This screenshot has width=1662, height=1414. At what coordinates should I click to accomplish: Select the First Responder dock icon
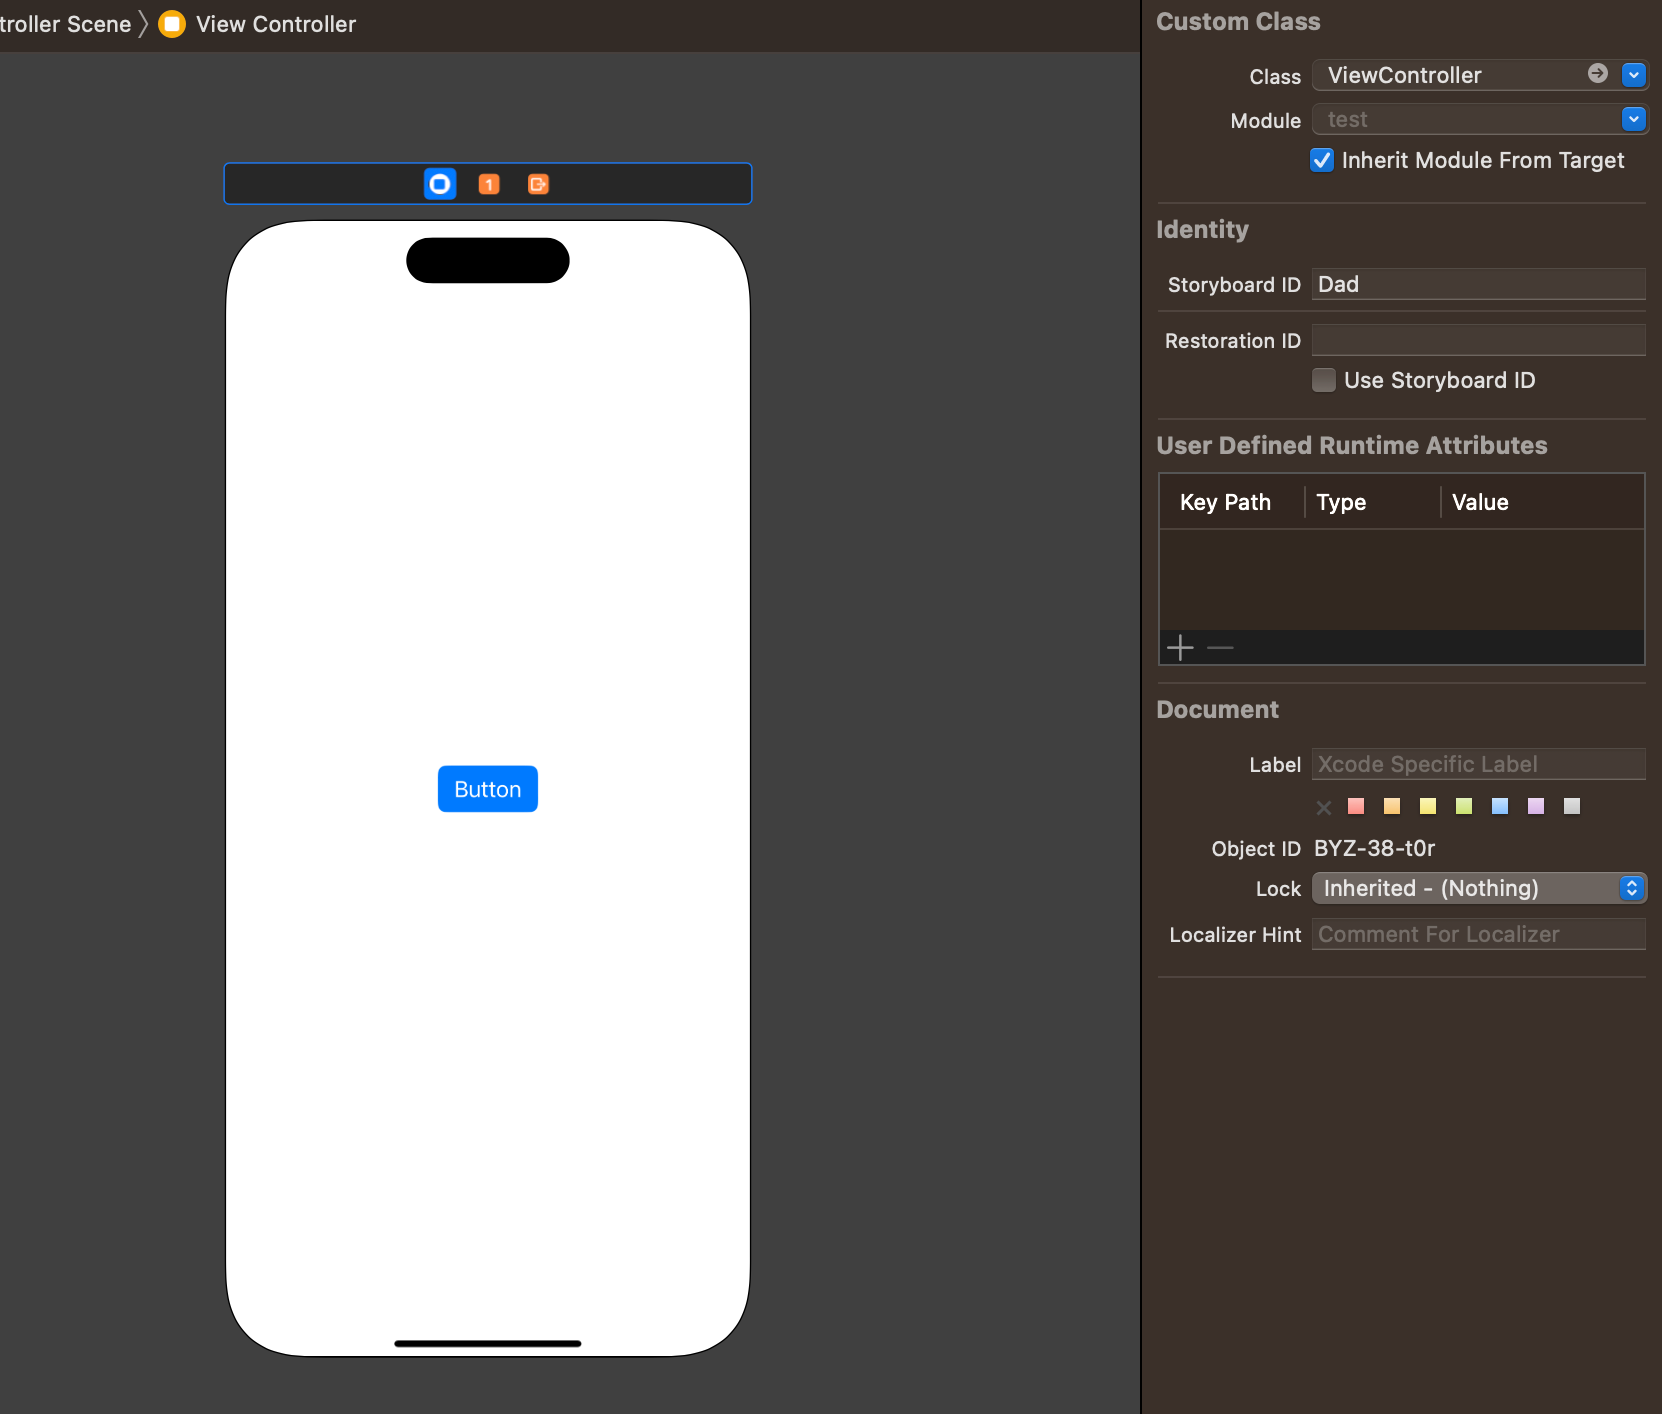click(x=489, y=184)
